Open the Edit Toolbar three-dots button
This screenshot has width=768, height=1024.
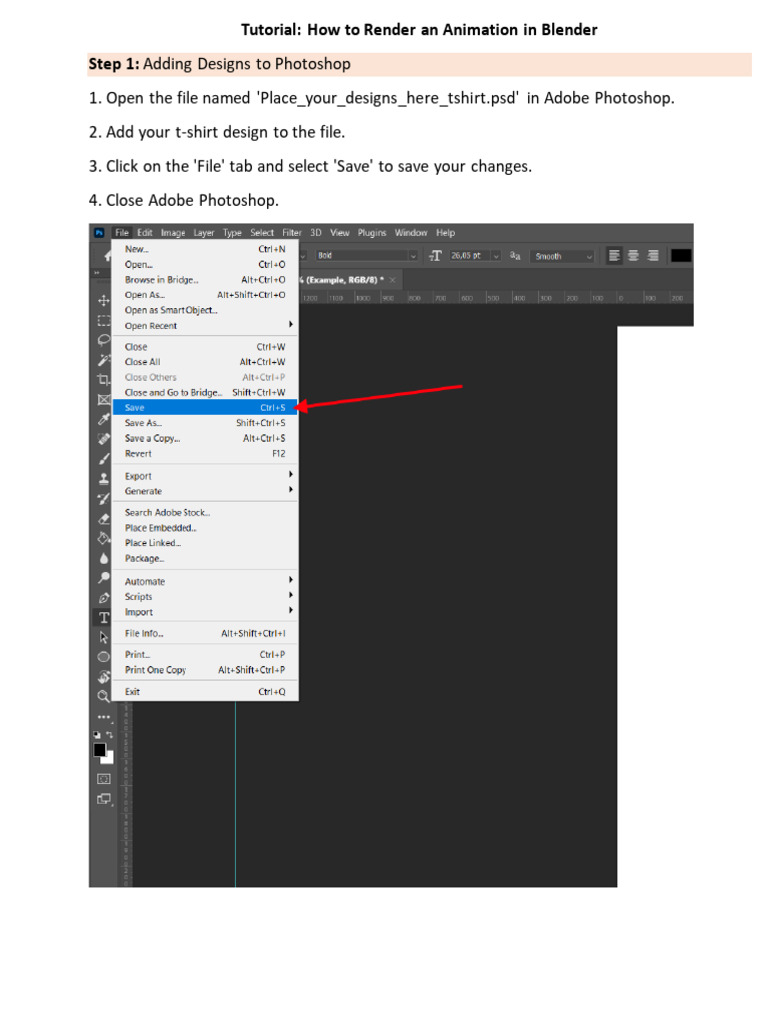pyautogui.click(x=103, y=716)
